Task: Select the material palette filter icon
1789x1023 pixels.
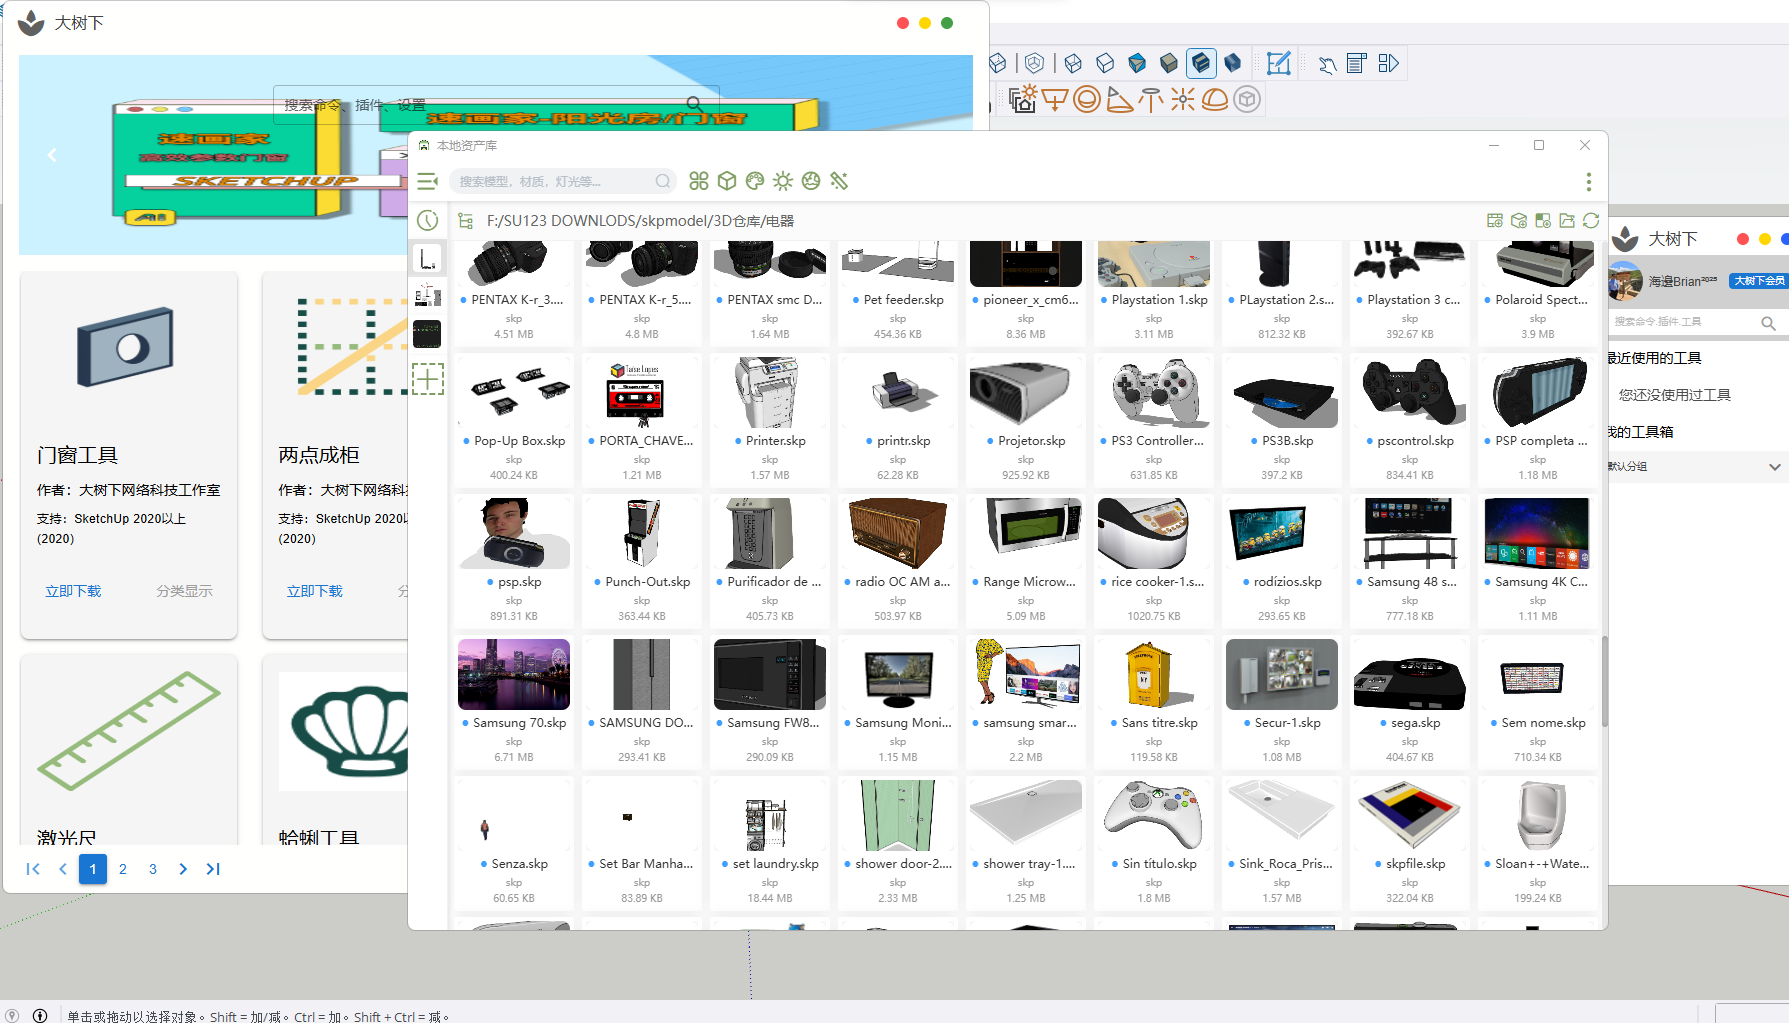Action: point(755,181)
